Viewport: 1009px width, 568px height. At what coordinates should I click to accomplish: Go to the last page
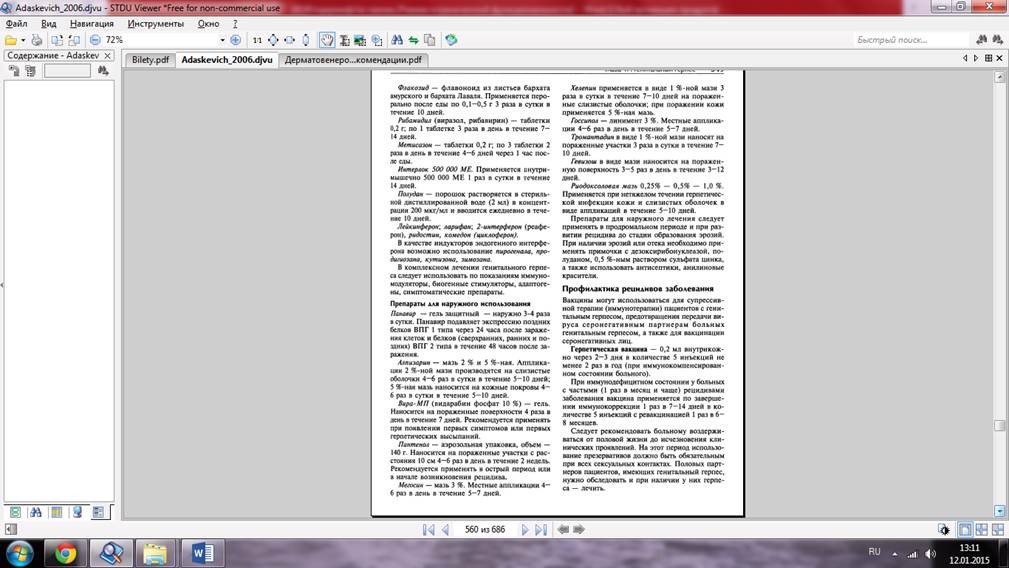pyautogui.click(x=541, y=529)
